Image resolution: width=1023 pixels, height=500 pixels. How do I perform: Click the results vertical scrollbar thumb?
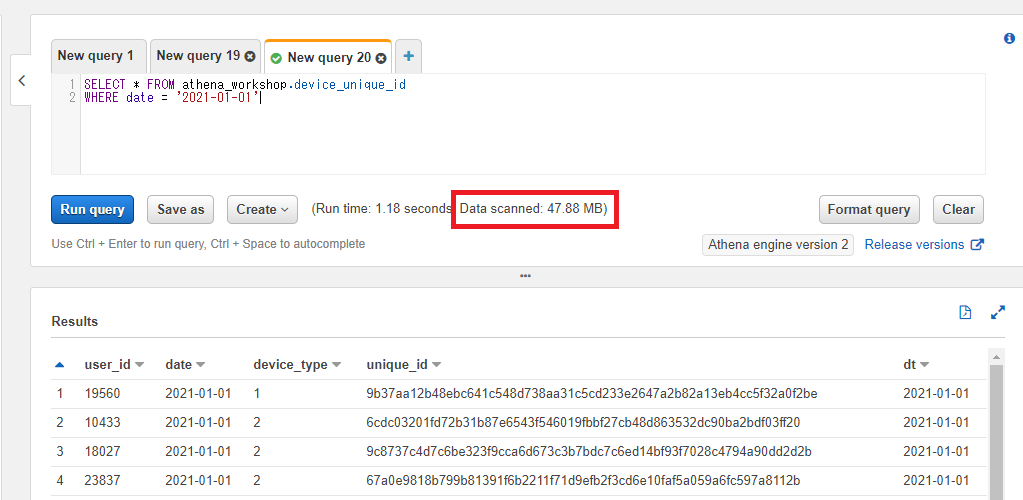click(x=996, y=431)
